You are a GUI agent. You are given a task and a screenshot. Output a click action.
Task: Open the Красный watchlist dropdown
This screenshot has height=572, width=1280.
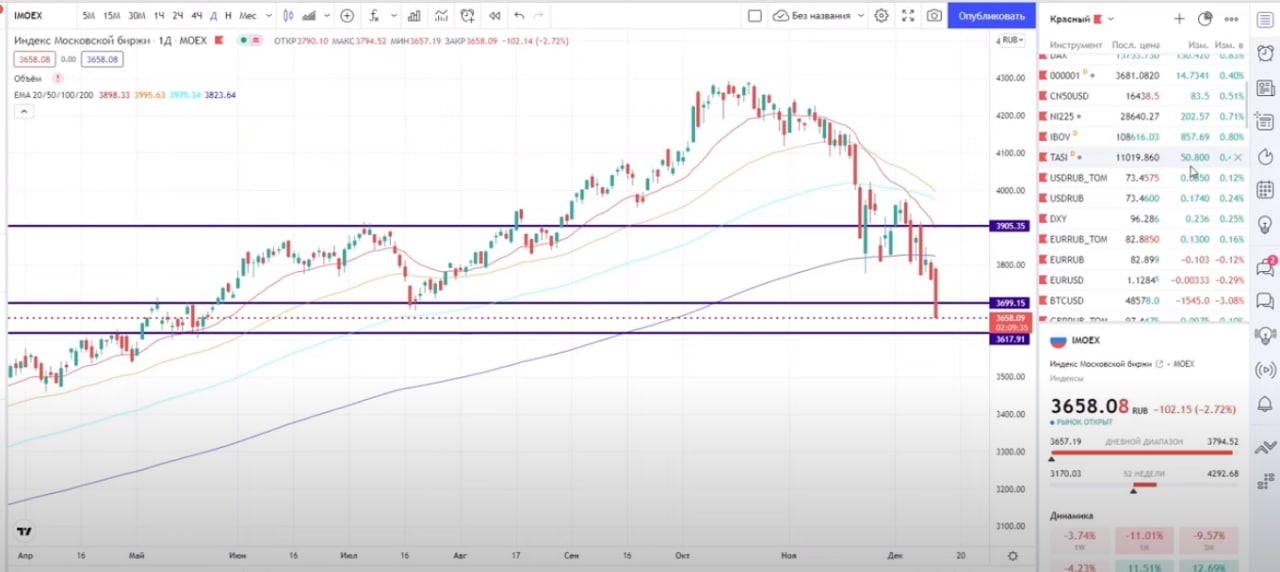pyautogui.click(x=1082, y=19)
